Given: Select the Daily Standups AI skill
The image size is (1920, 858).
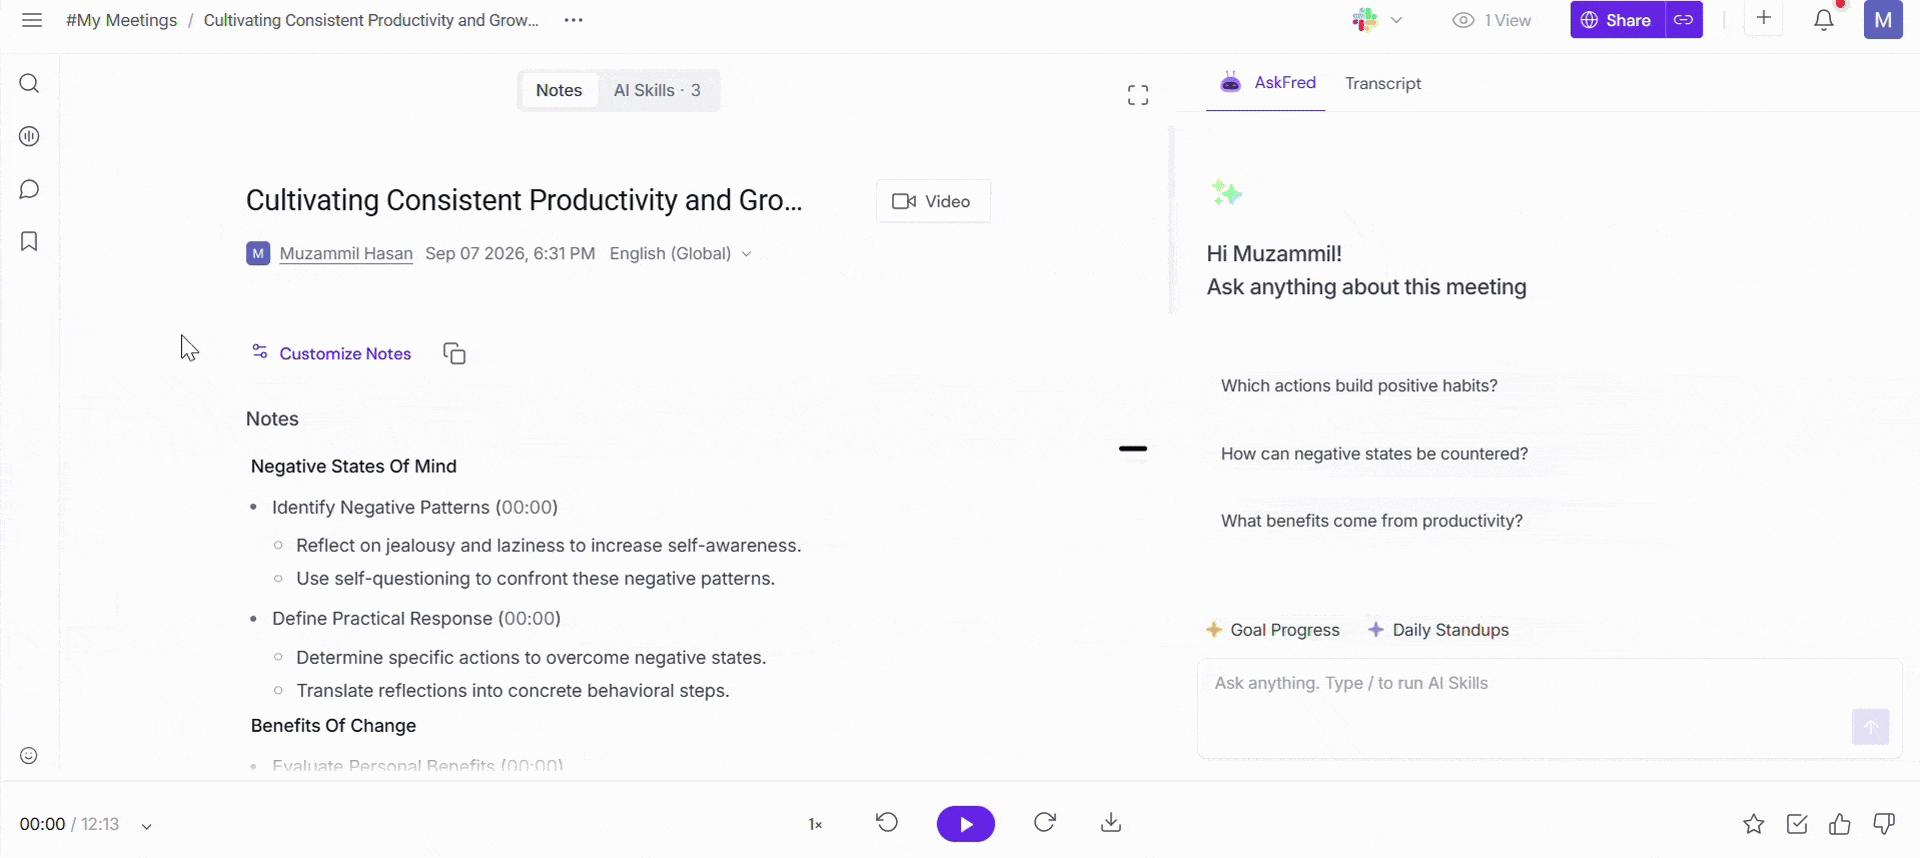Looking at the screenshot, I should pos(1438,630).
